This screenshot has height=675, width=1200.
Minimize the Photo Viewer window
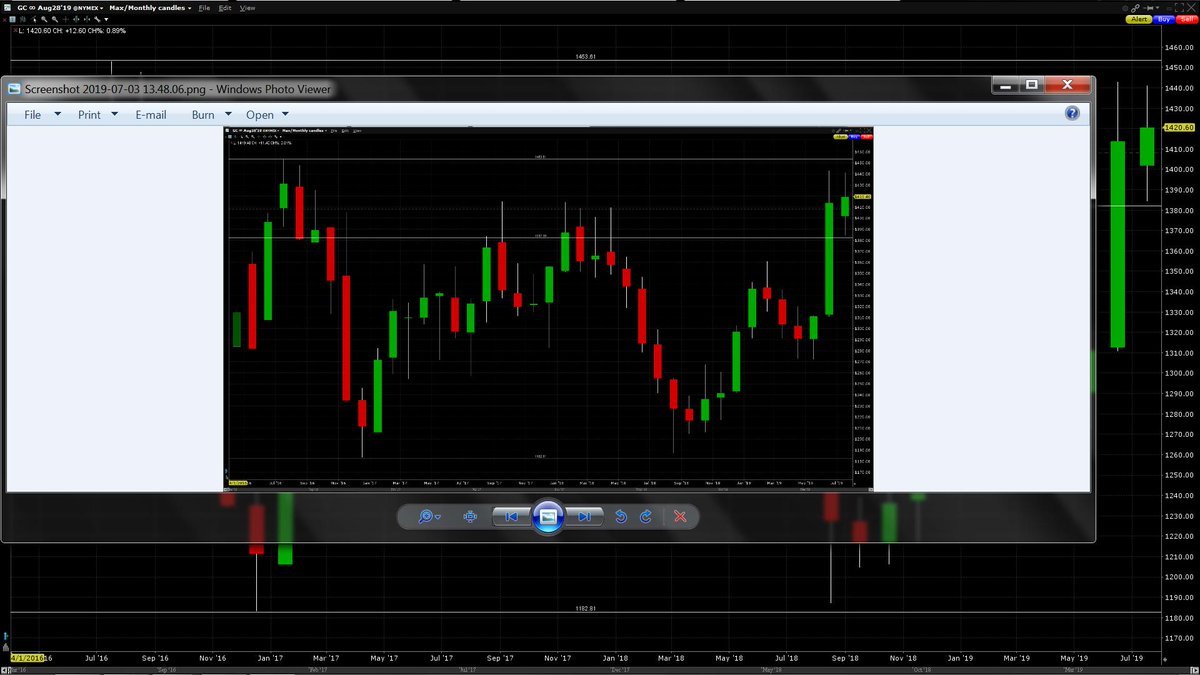click(x=1007, y=86)
